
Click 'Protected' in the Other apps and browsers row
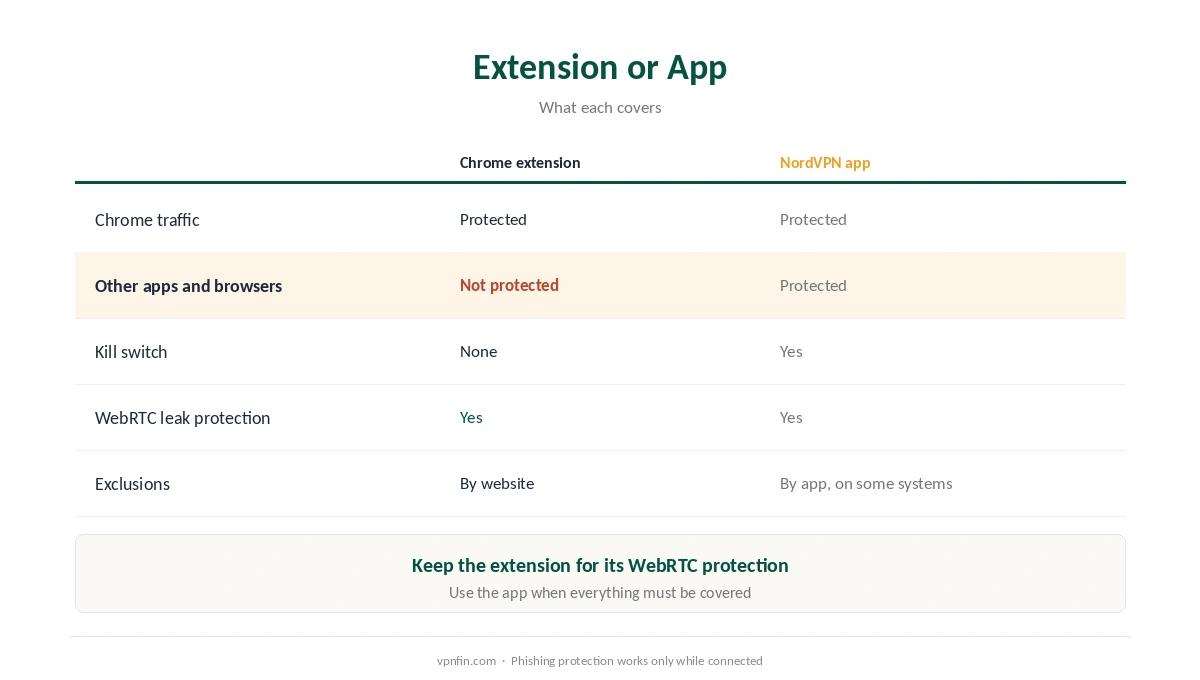[813, 286]
